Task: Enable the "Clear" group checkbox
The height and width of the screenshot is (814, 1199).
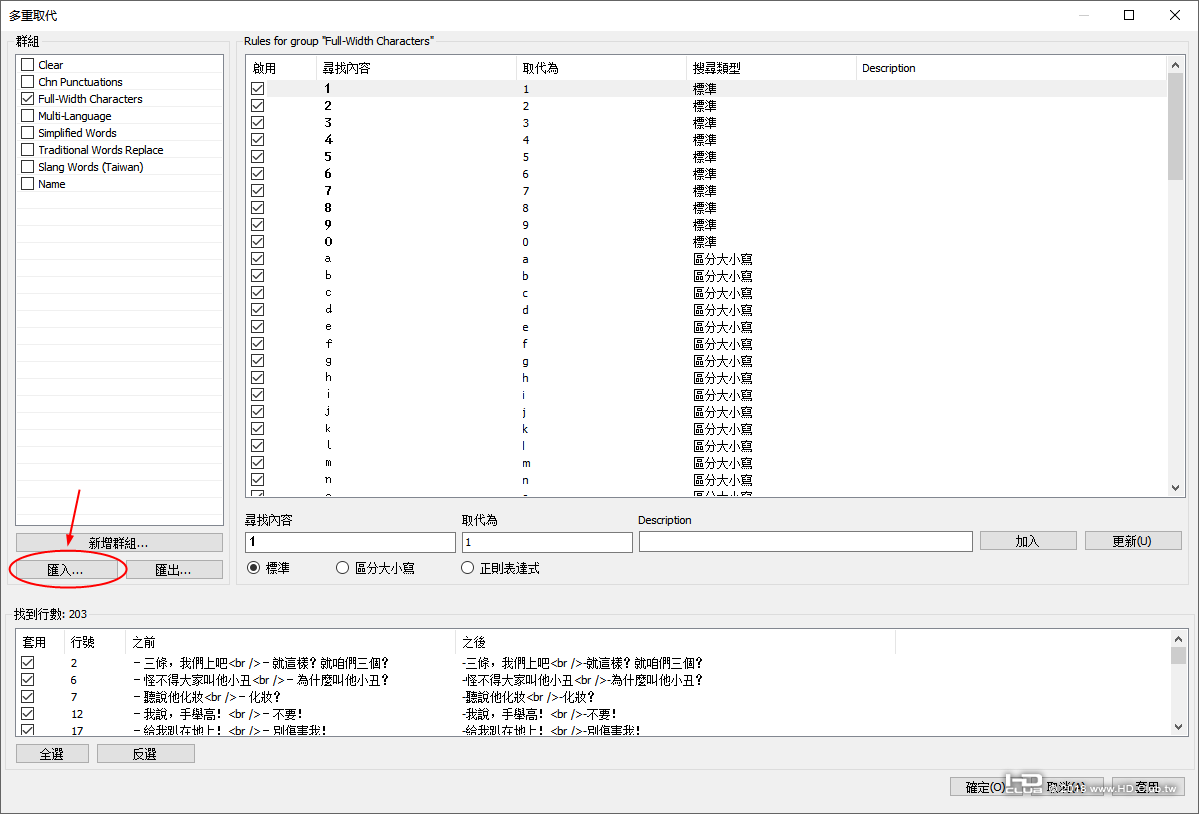Action: 28,64
